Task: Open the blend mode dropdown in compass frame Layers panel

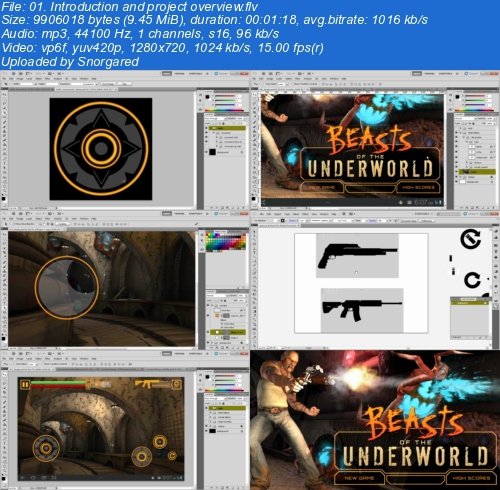Action: pyautogui.click(x=215, y=118)
